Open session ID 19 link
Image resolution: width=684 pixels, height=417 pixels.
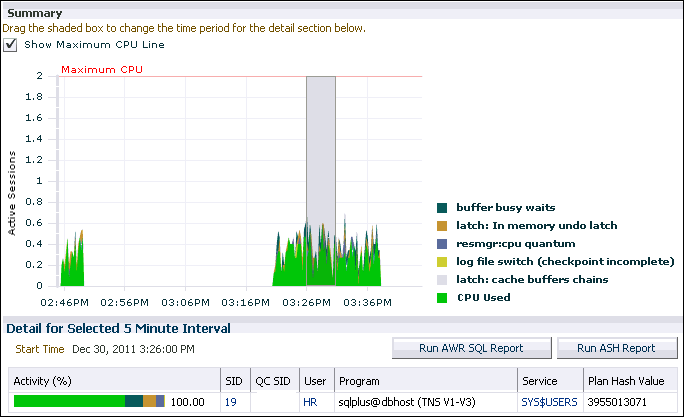coord(230,402)
